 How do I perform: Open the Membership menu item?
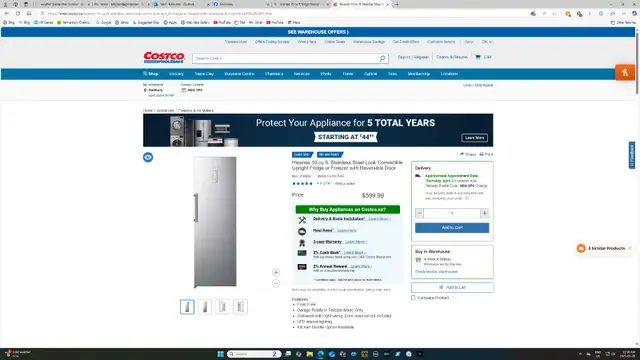point(419,74)
